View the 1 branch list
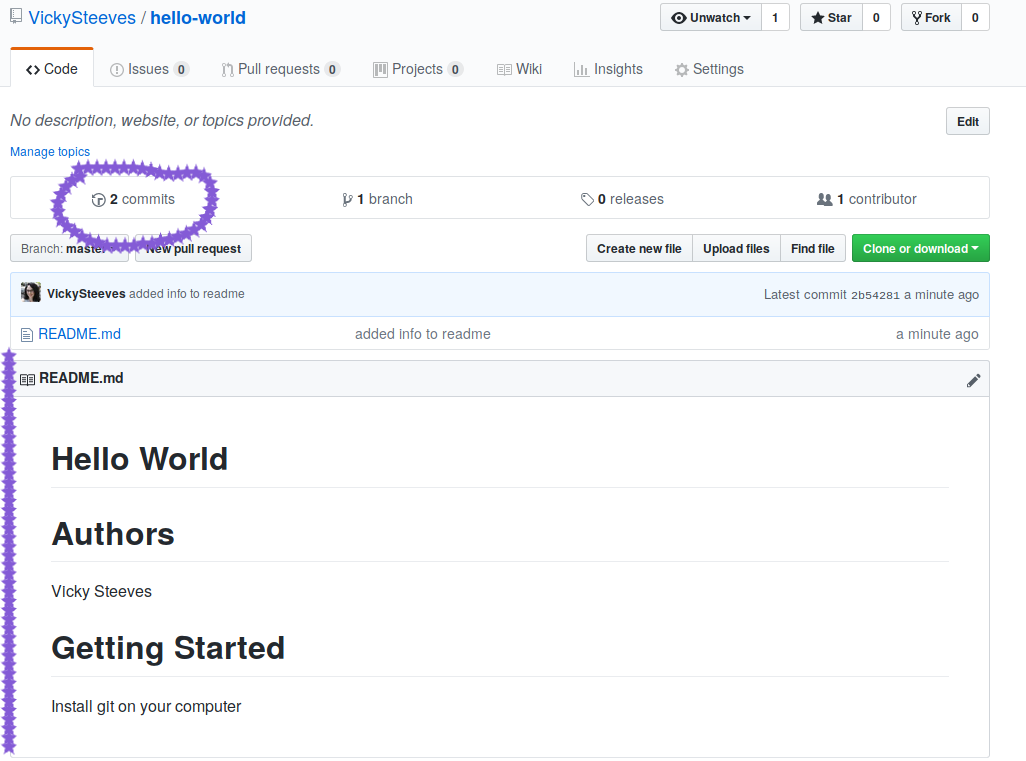 tap(378, 200)
